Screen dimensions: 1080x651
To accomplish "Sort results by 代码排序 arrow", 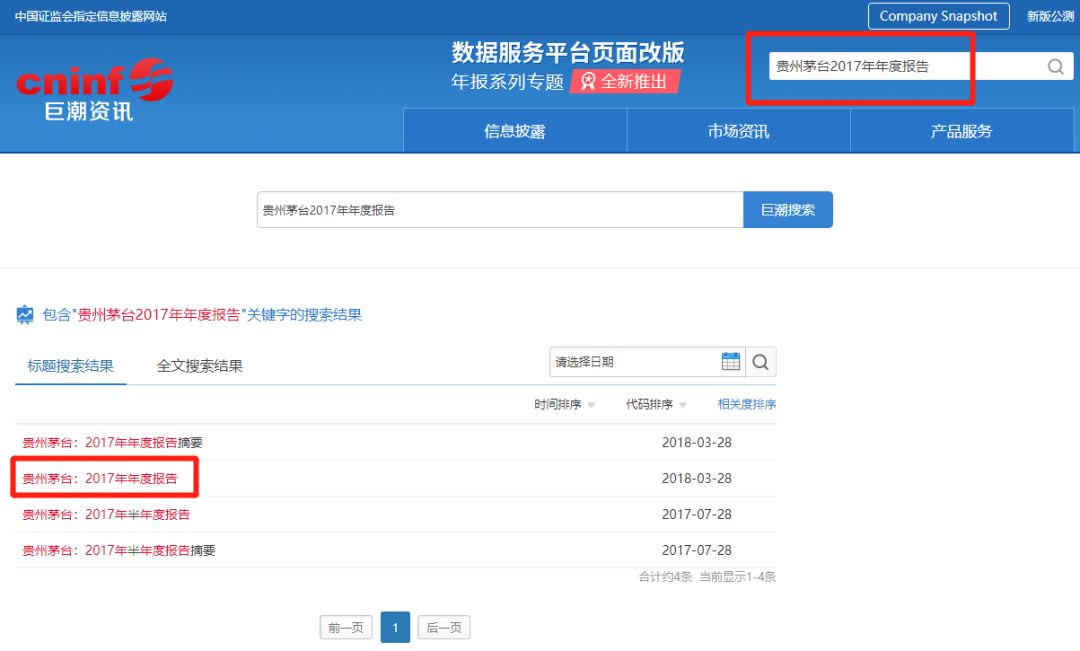I will 683,405.
